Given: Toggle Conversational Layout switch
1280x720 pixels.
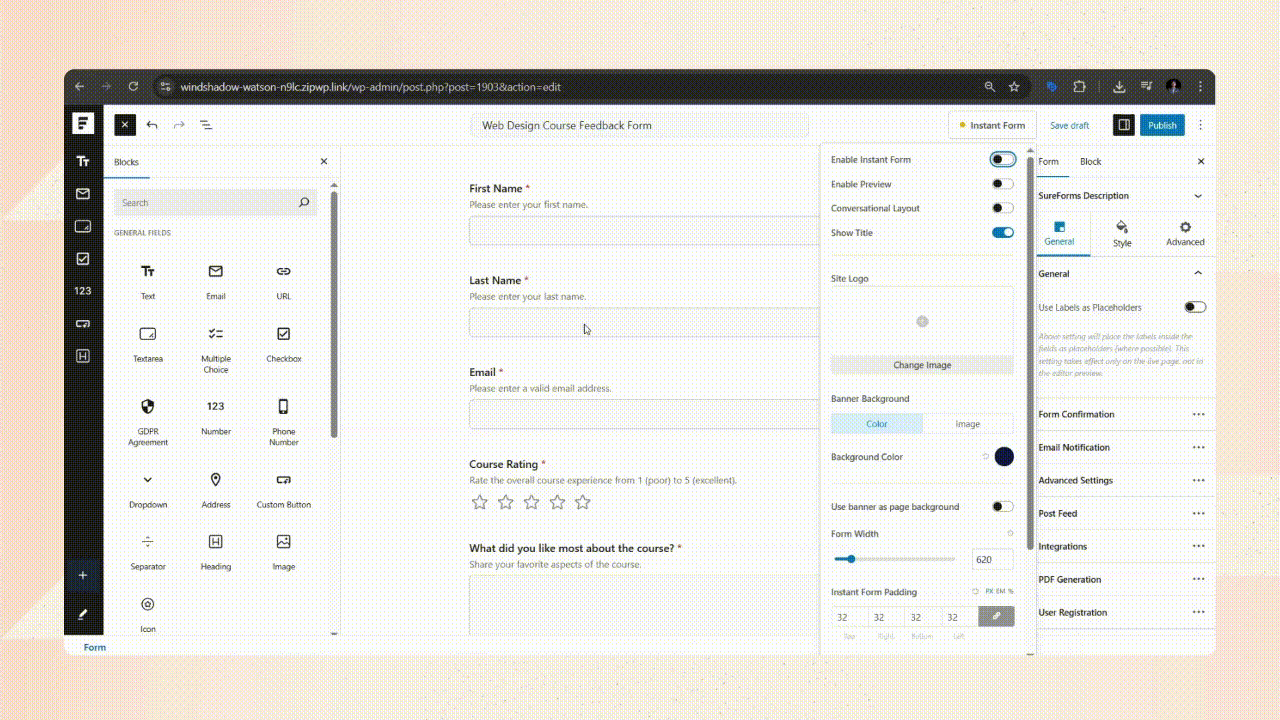Looking at the screenshot, I should [1003, 208].
